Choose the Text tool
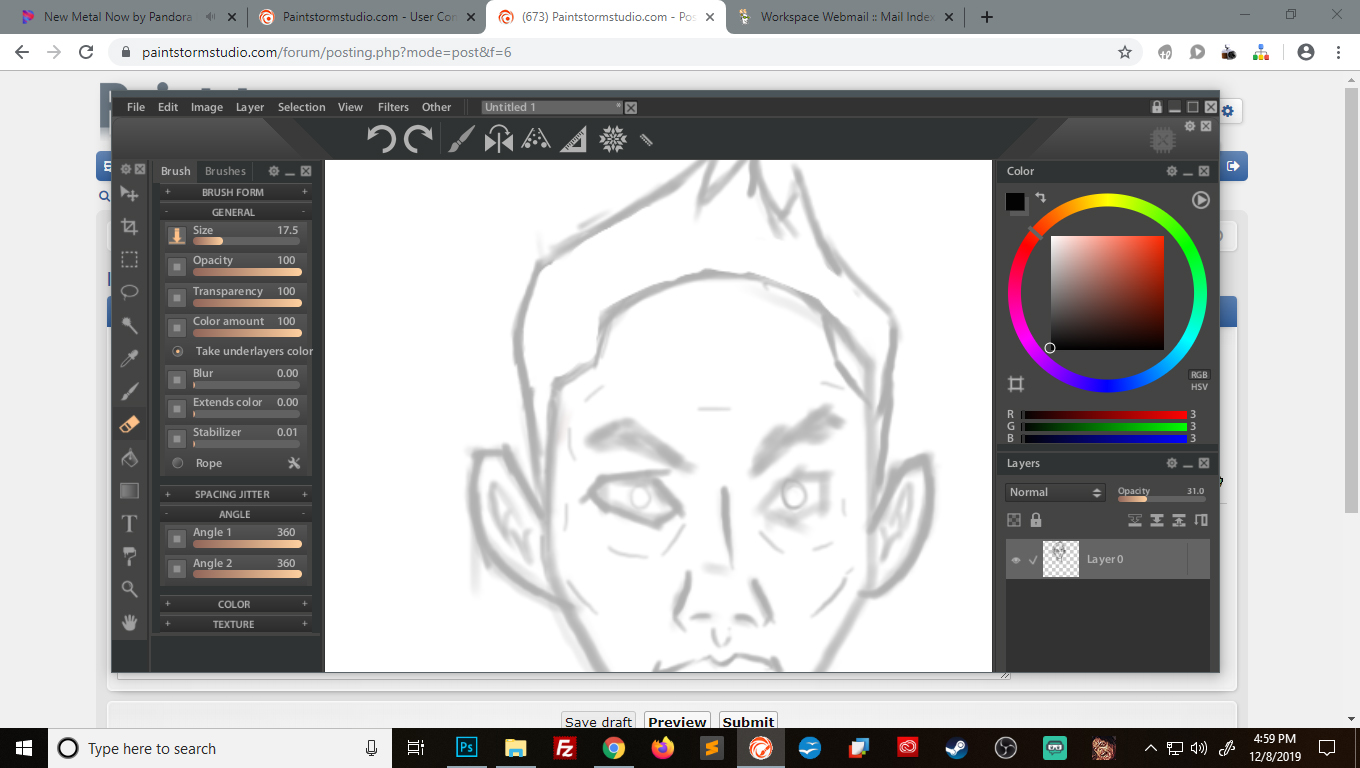This screenshot has width=1360, height=768. tap(129, 523)
